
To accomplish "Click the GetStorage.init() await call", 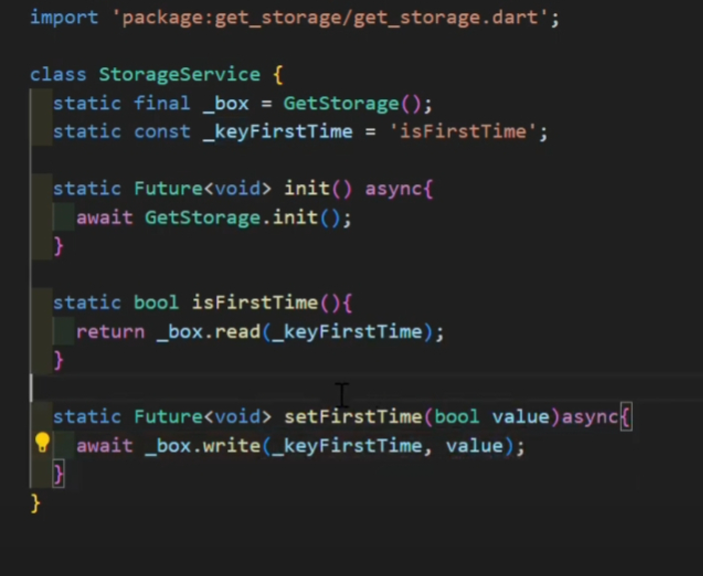I will click(243, 218).
